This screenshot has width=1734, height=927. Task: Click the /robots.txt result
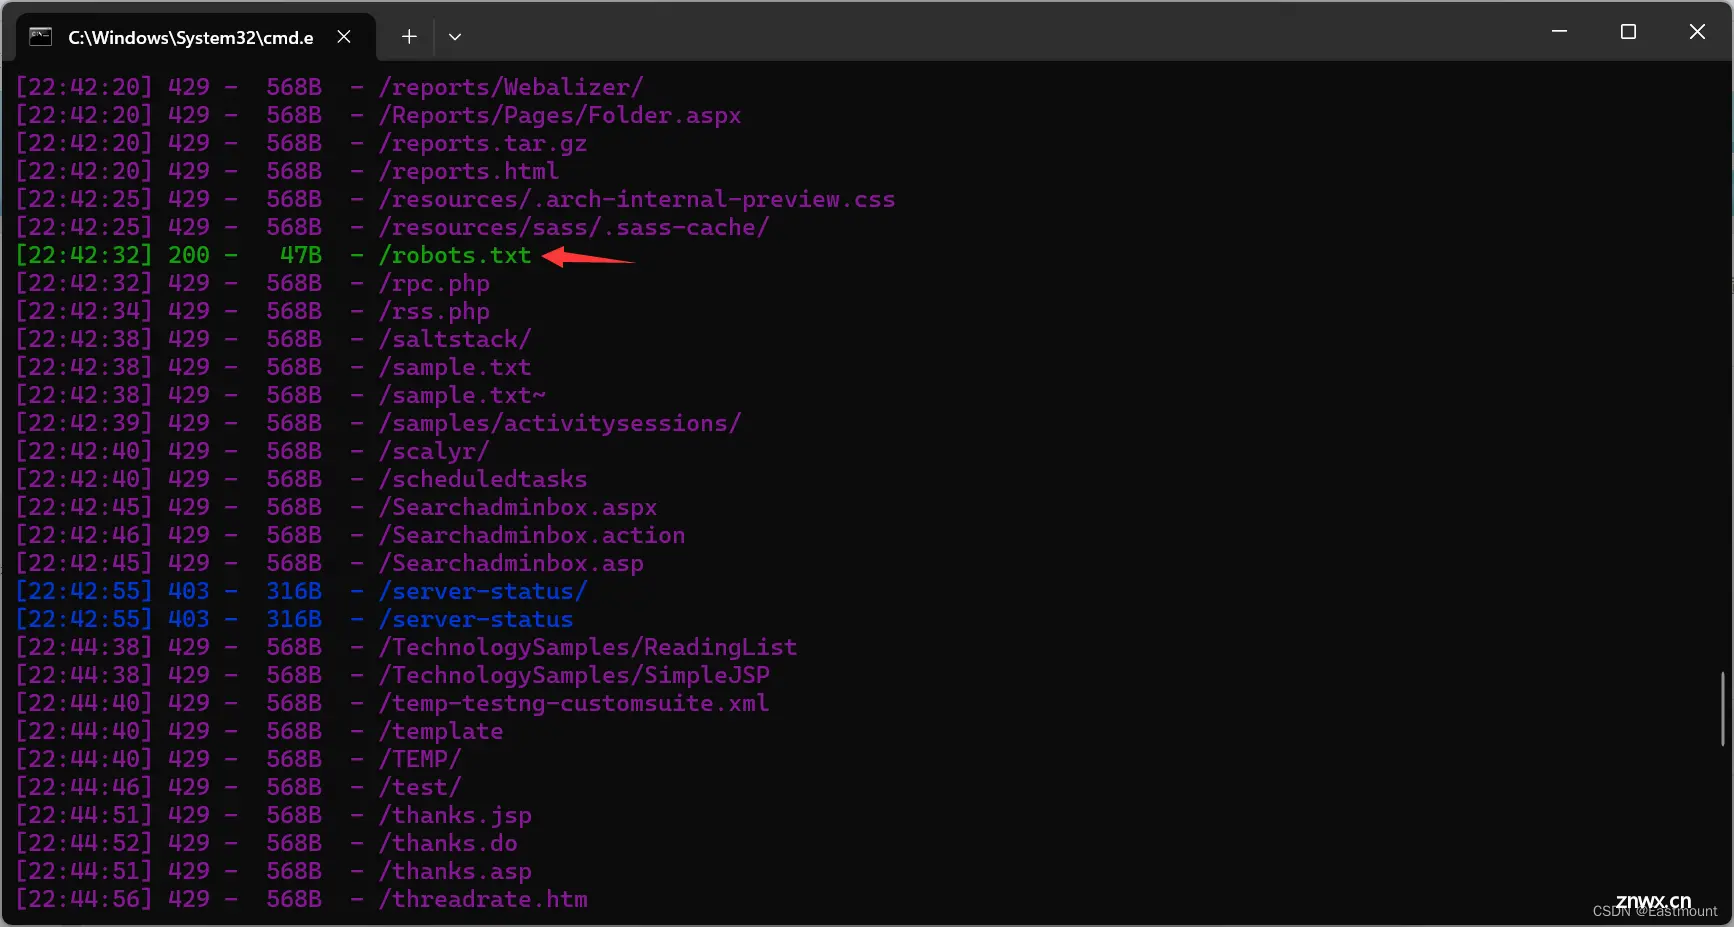pyautogui.click(x=455, y=256)
